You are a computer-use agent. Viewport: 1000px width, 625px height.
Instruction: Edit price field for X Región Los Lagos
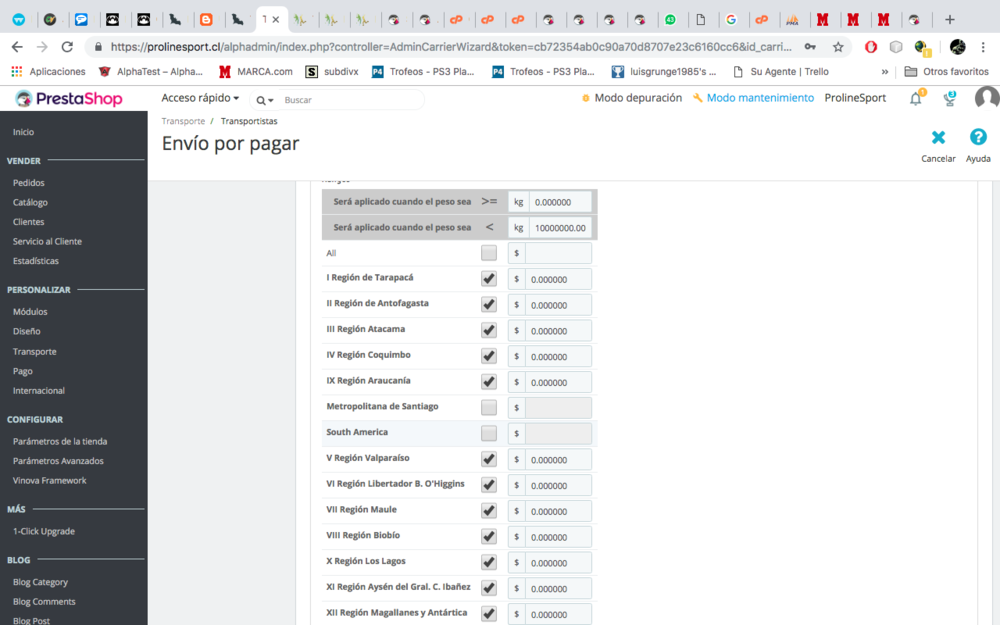(x=558, y=562)
